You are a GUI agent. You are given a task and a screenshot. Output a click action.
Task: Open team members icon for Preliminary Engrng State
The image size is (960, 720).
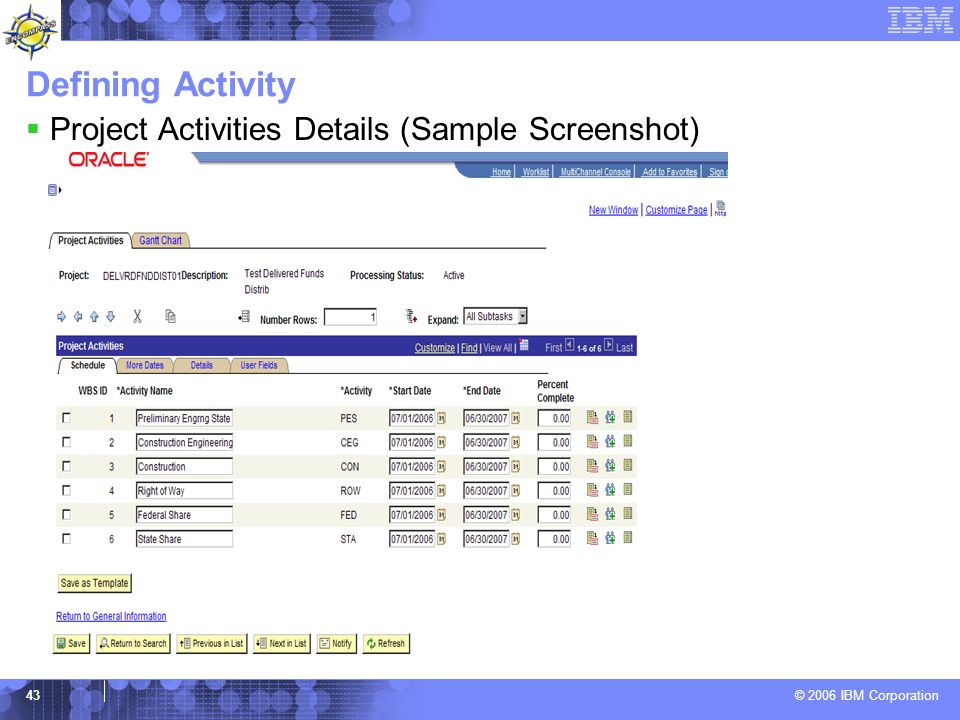610,418
